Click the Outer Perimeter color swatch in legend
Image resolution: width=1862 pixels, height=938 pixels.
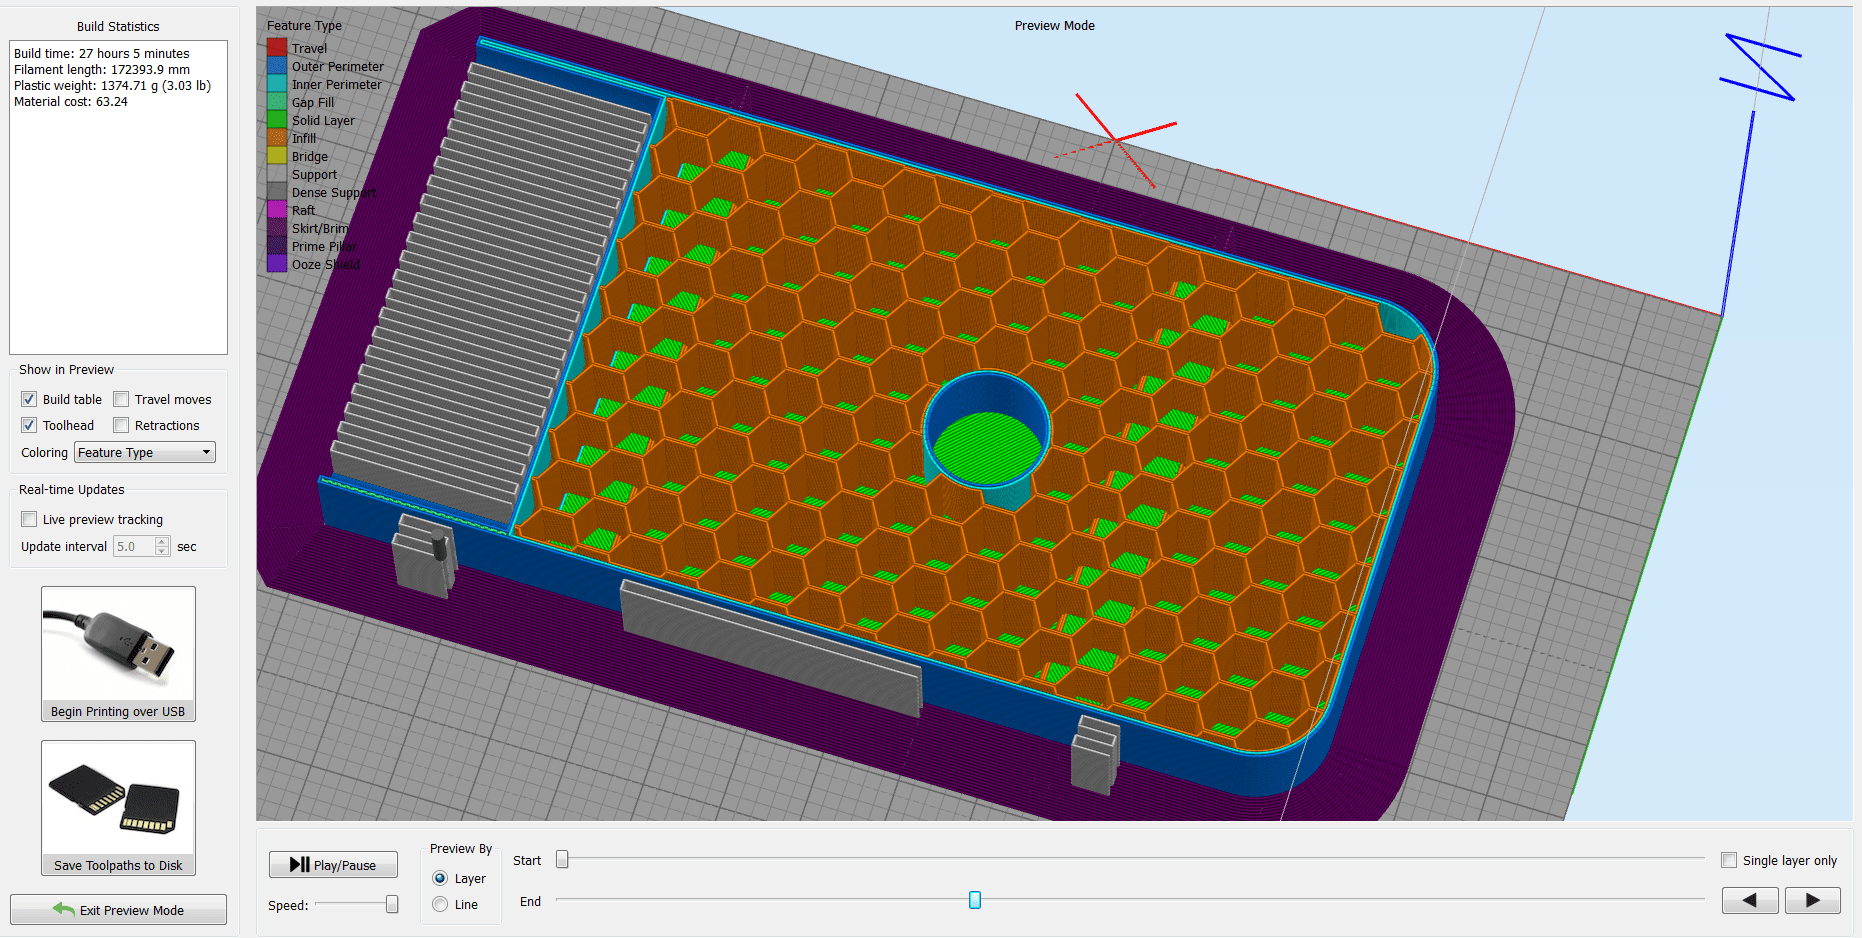pyautogui.click(x=277, y=64)
